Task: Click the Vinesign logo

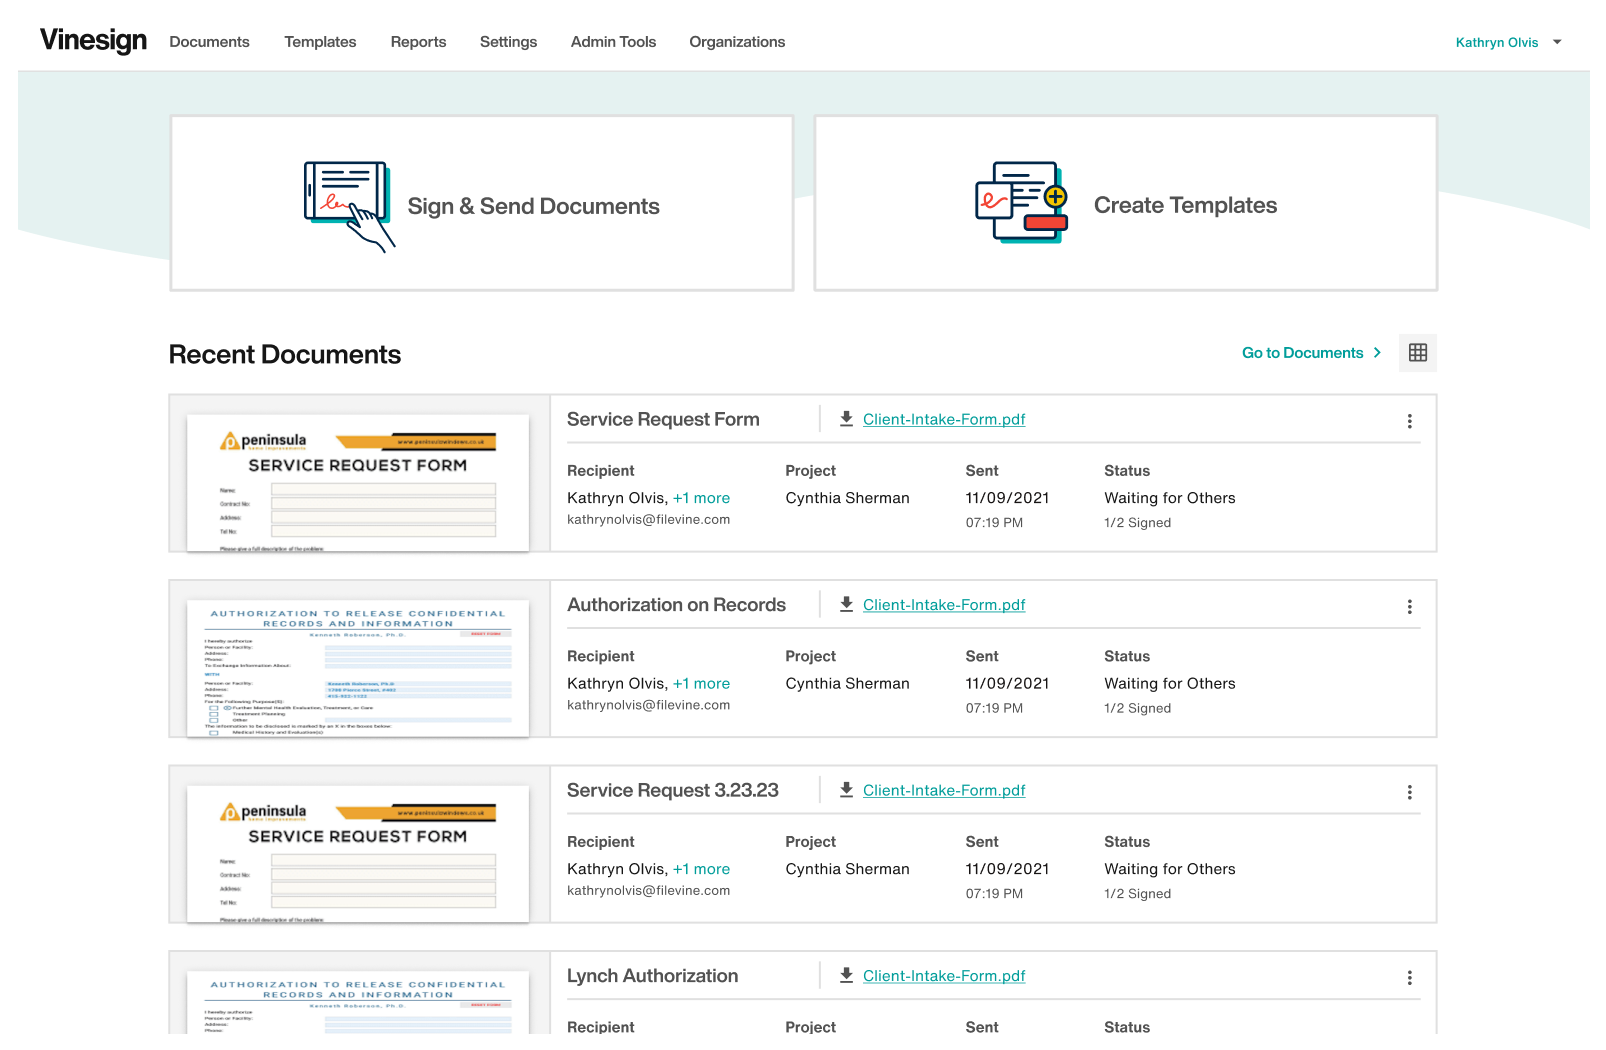Action: [x=92, y=40]
